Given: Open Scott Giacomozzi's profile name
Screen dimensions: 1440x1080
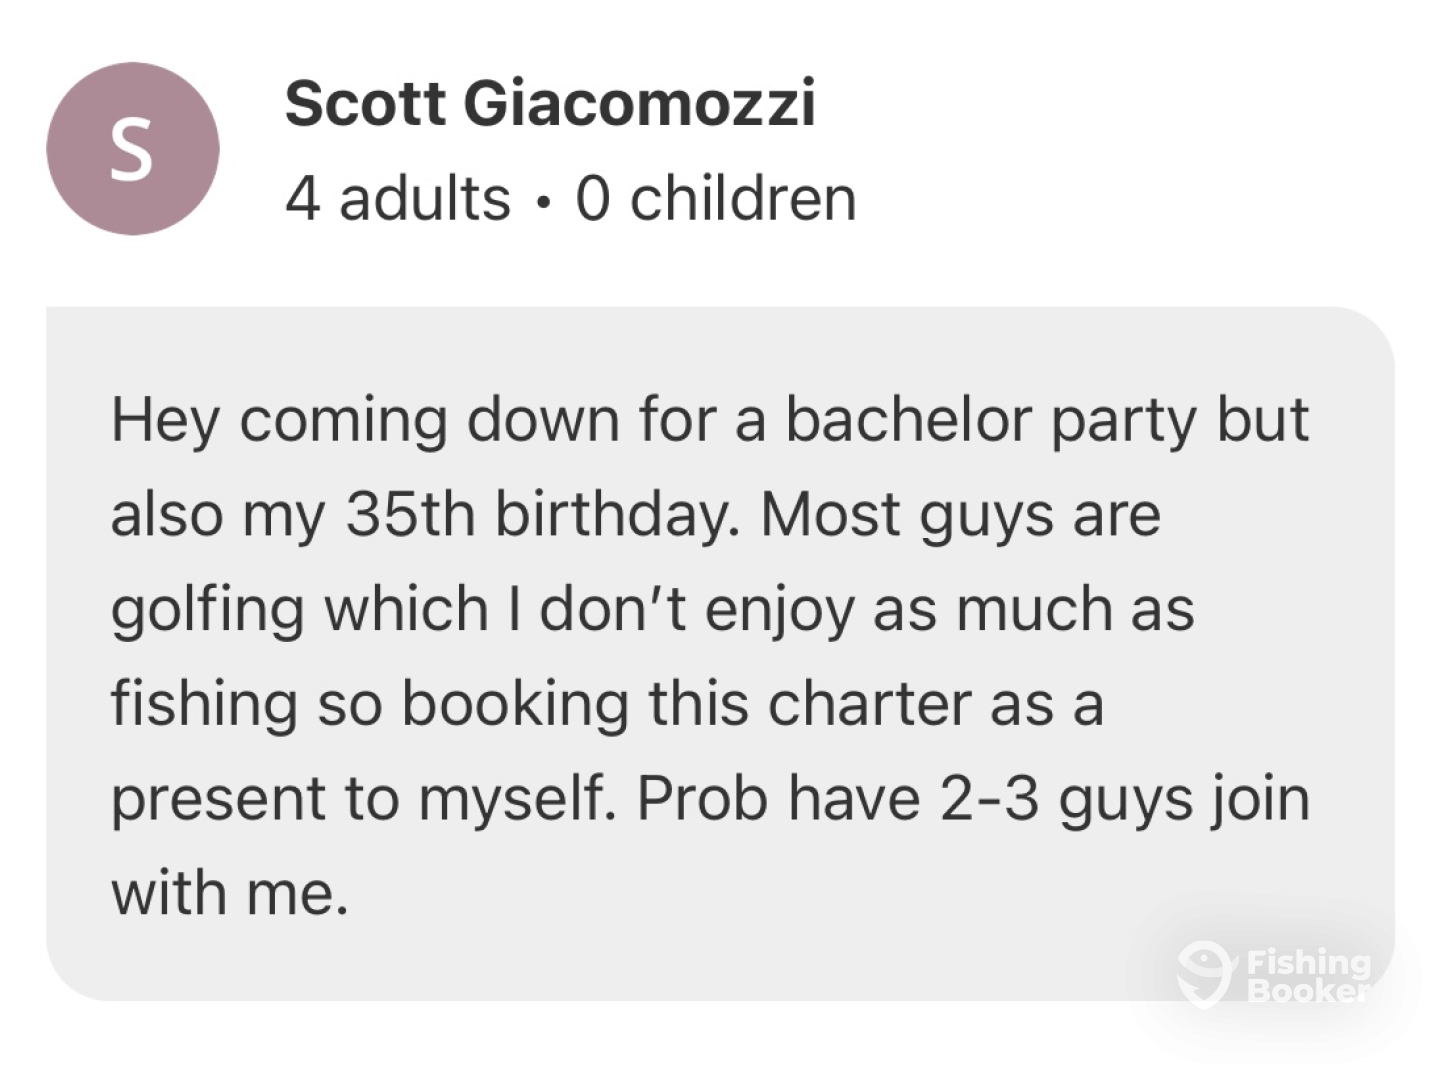Looking at the screenshot, I should 550,103.
